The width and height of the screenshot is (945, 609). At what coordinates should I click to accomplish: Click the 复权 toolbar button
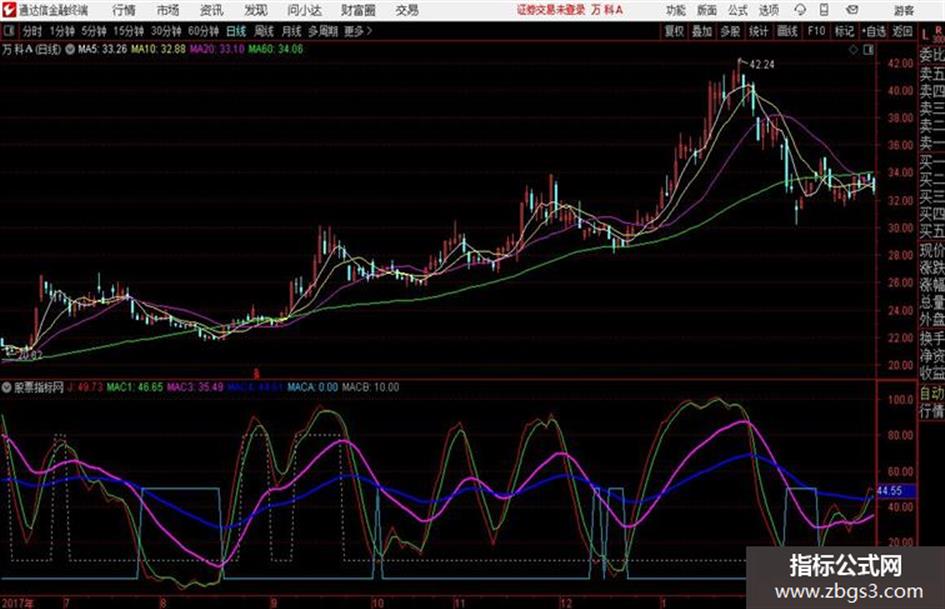tap(674, 31)
